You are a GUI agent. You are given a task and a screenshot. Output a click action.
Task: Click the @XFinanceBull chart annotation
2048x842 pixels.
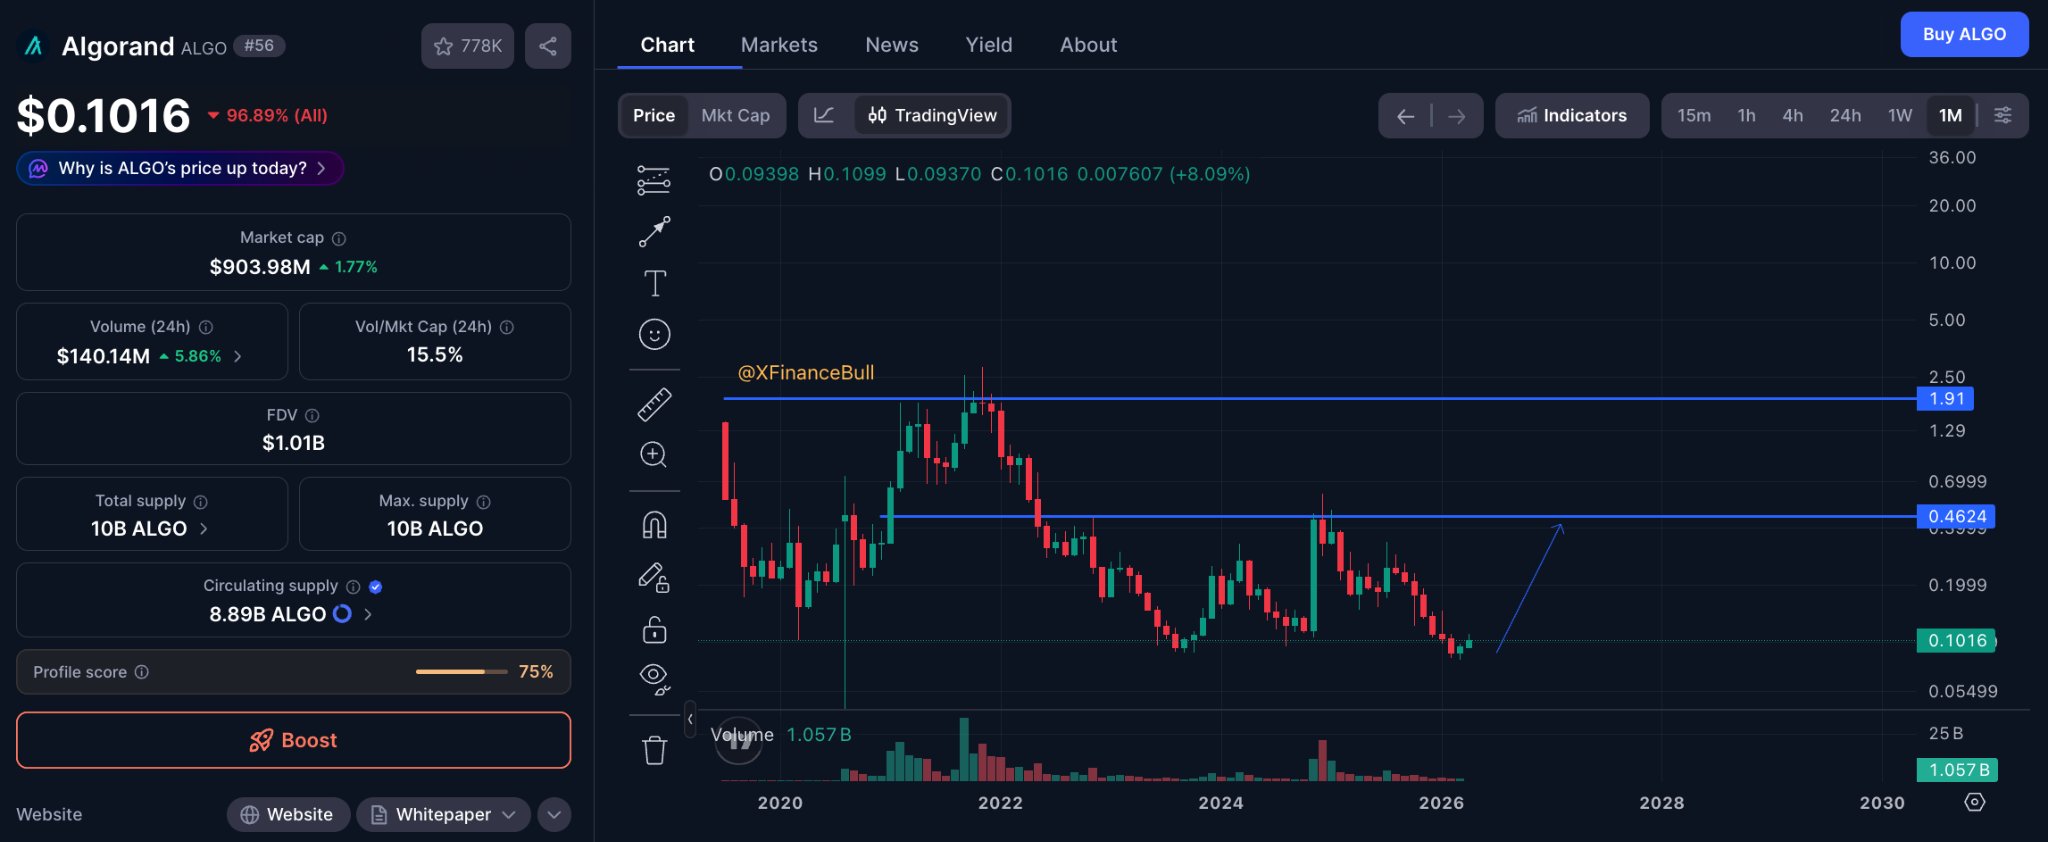coord(806,373)
